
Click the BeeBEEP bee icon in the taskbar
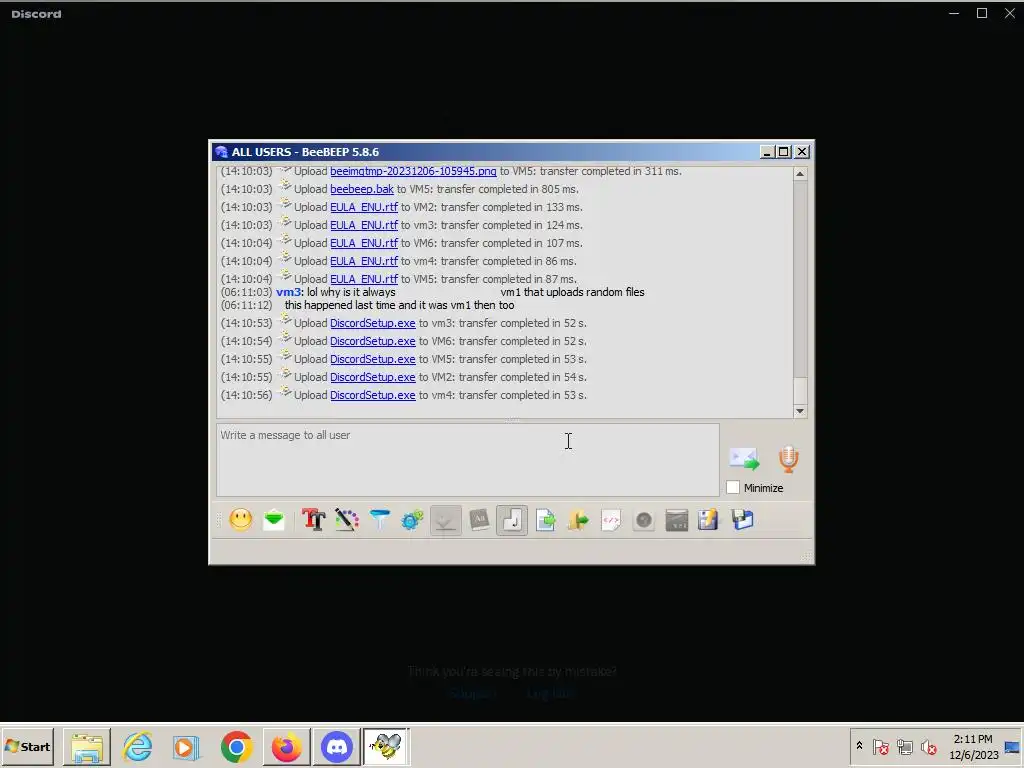387,746
